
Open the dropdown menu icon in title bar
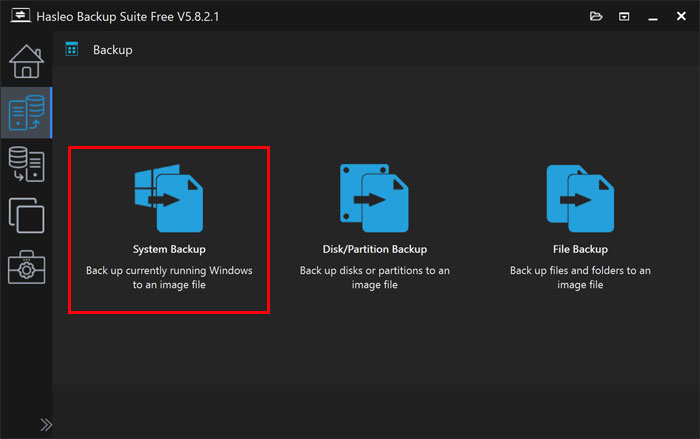(624, 17)
